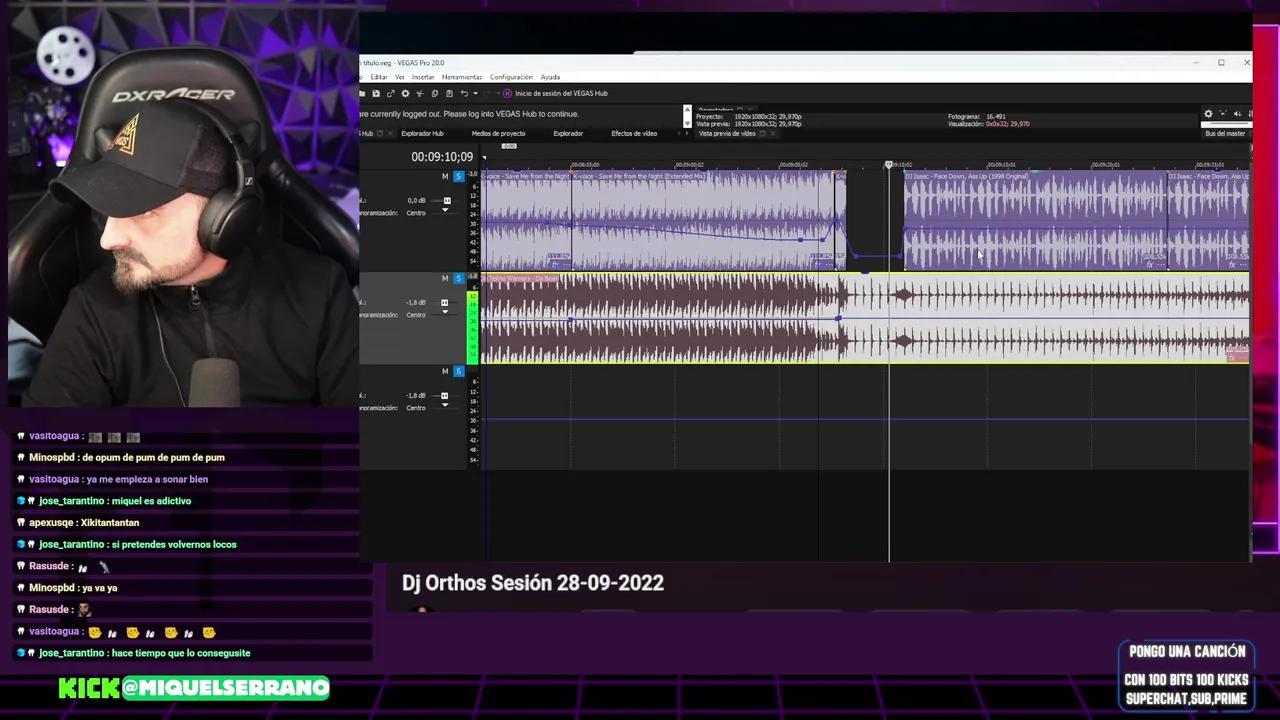Click down arrow of Hub message scrollbar
Viewport: 1280px width, 720px height.
(x=687, y=123)
